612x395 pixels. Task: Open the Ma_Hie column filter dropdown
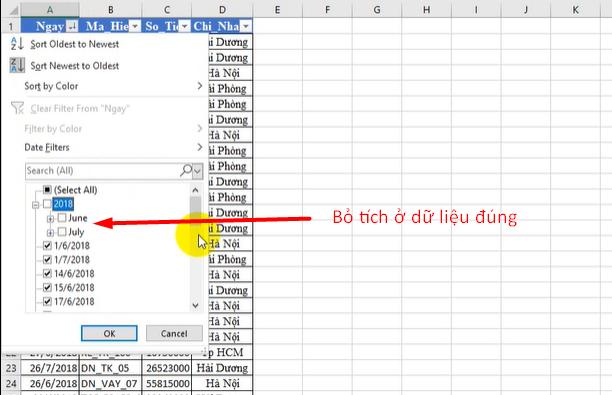click(135, 26)
